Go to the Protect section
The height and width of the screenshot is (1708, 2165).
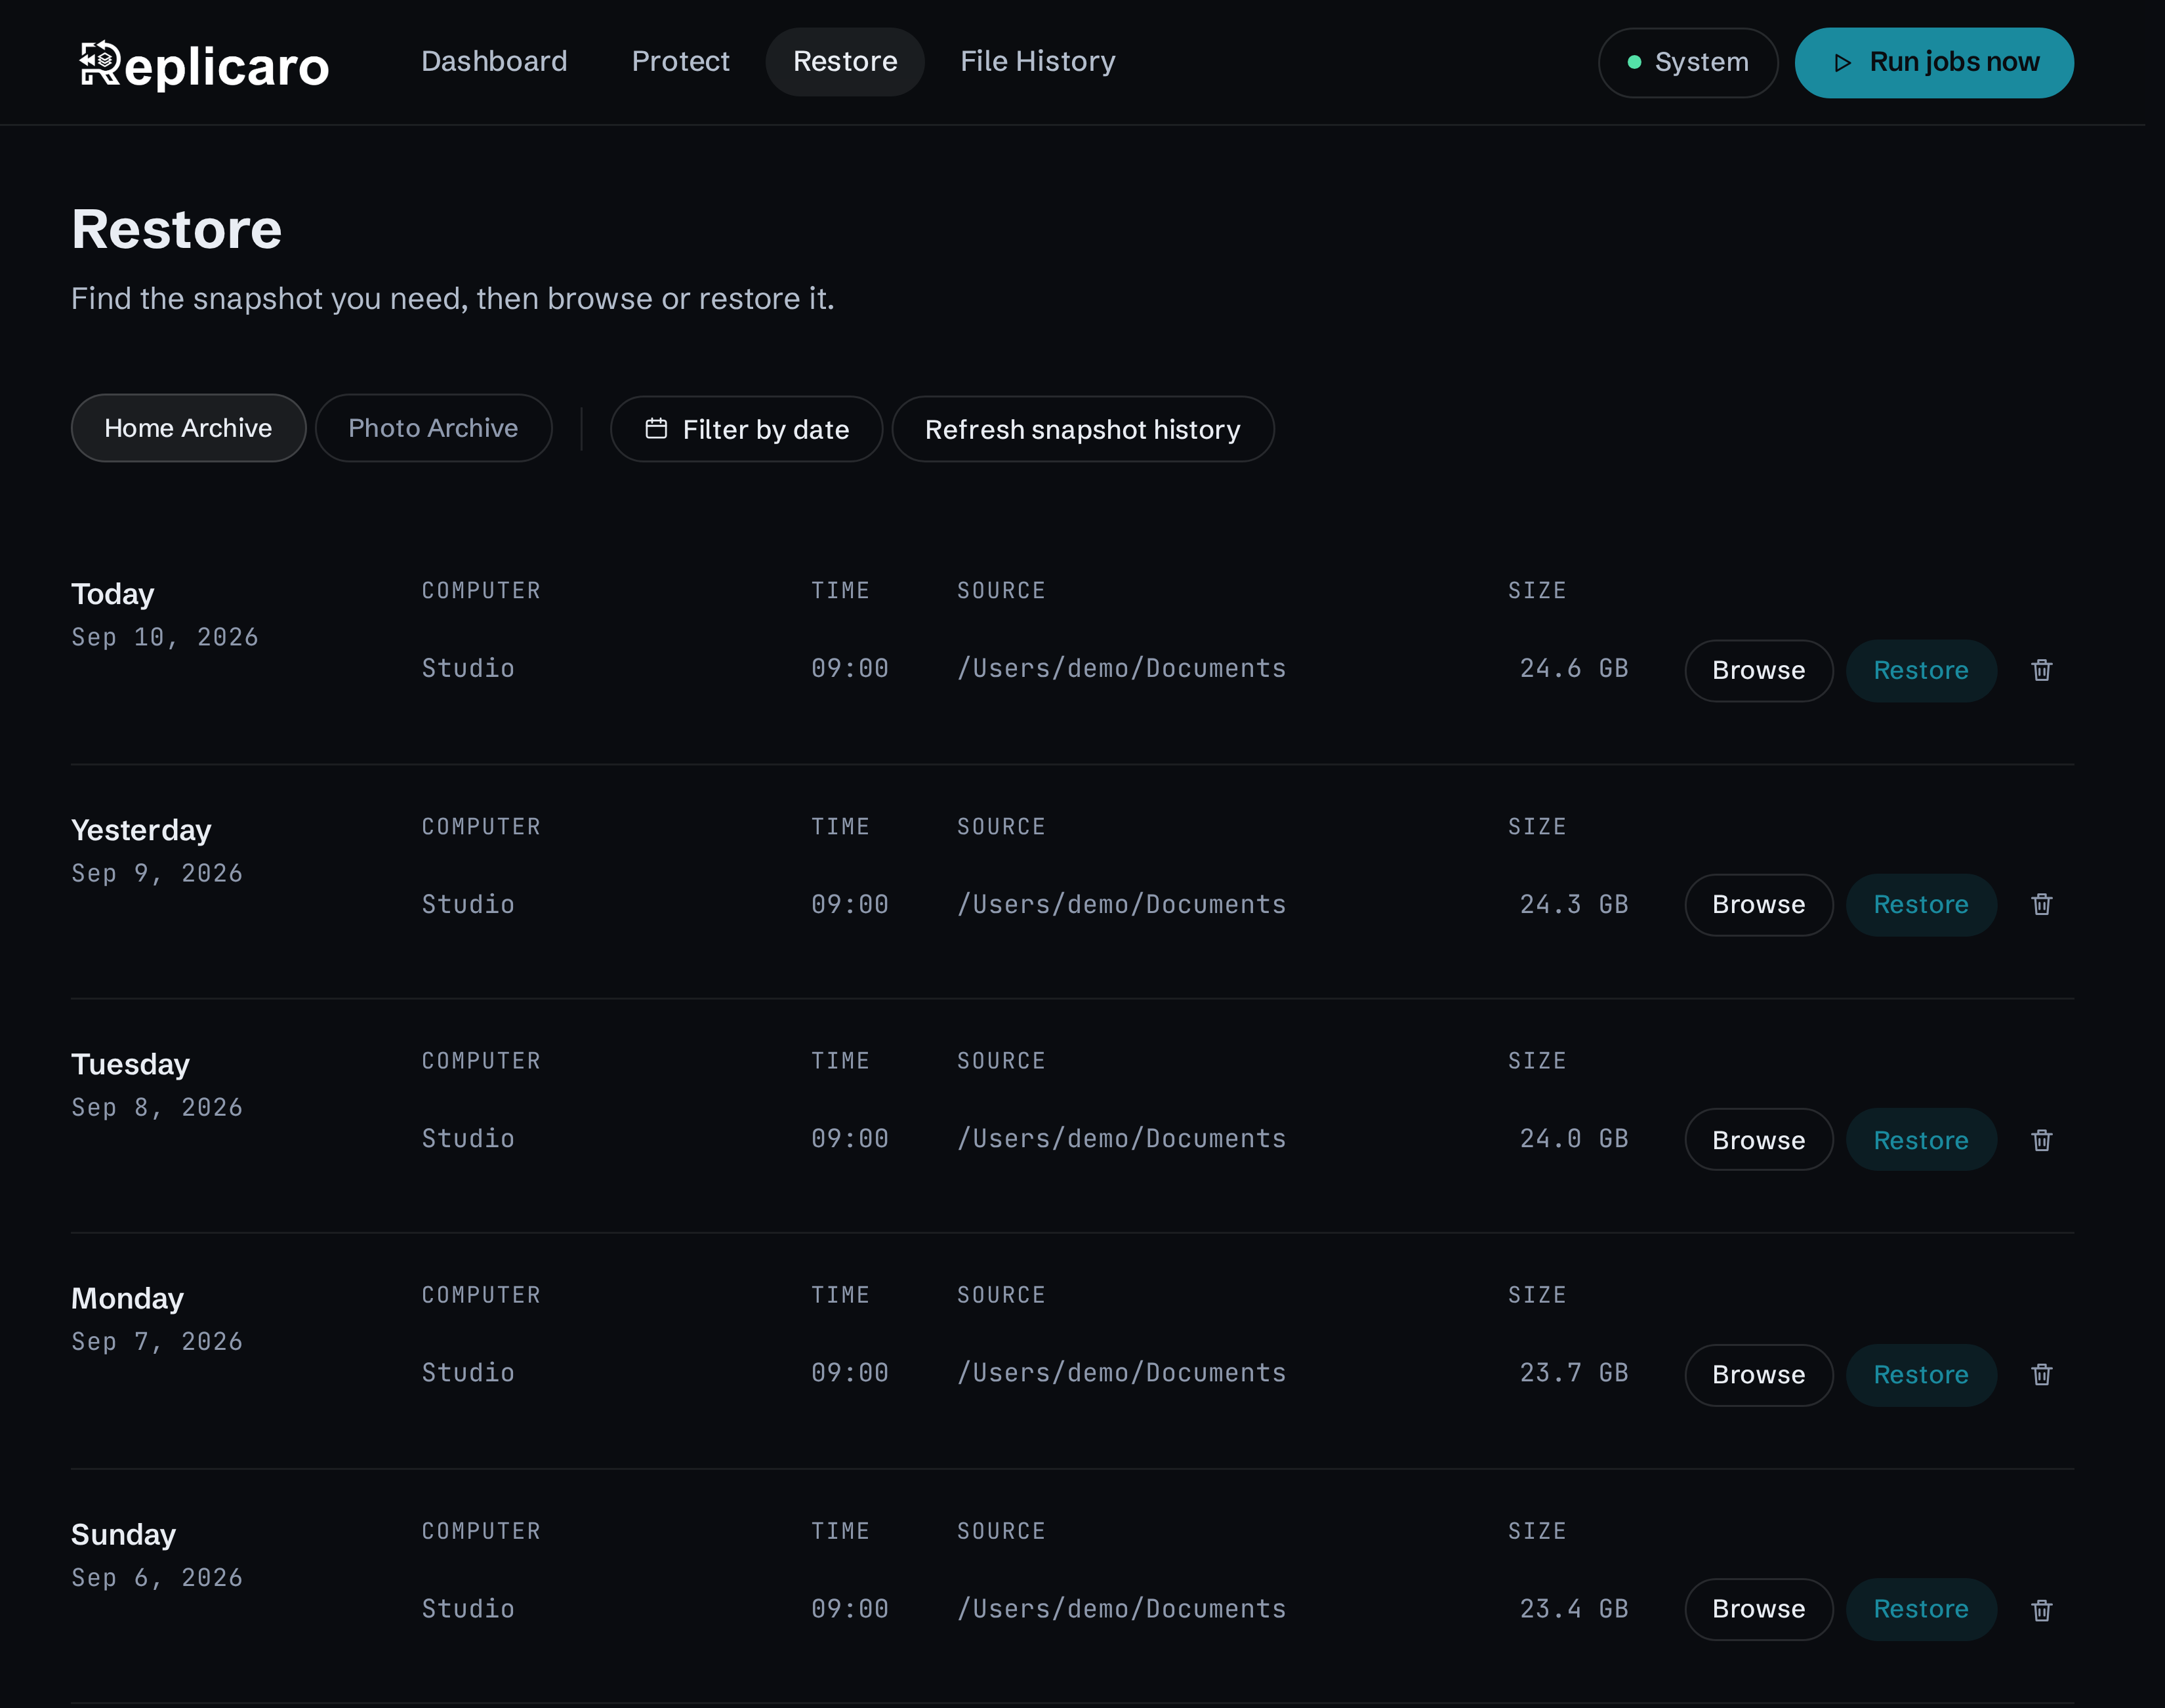(681, 62)
